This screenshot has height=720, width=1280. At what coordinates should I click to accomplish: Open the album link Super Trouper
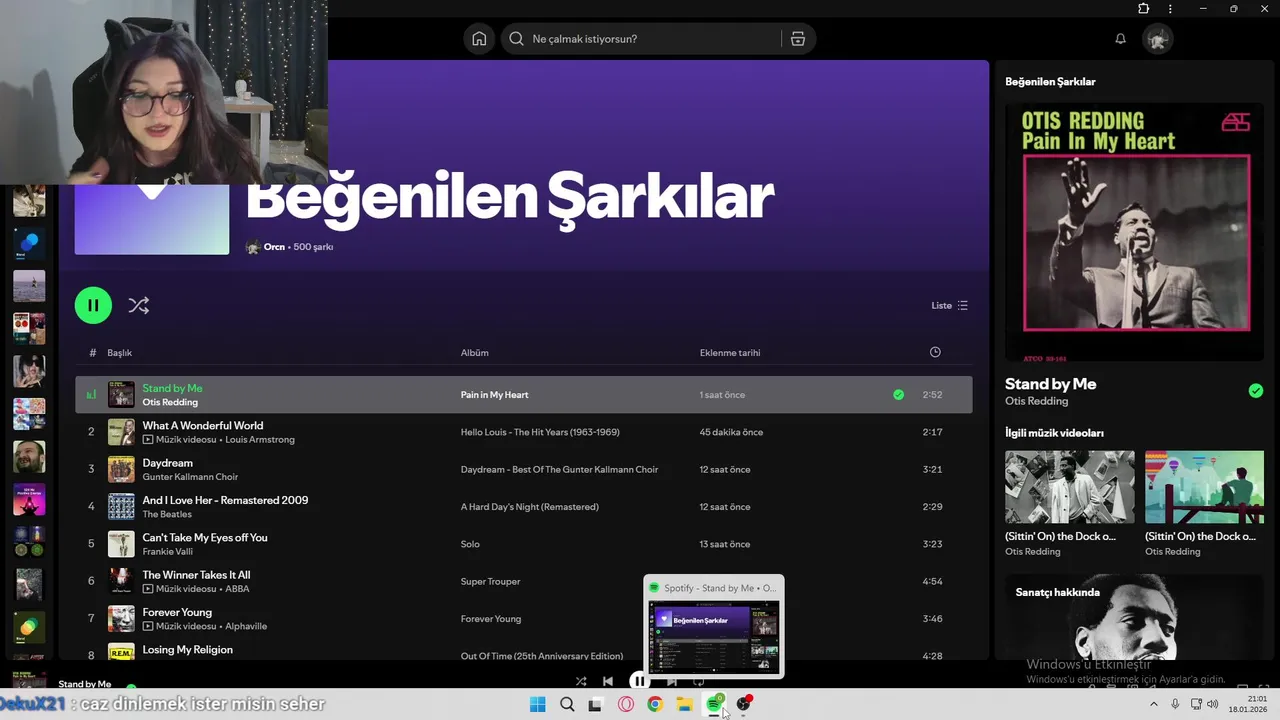coord(490,582)
